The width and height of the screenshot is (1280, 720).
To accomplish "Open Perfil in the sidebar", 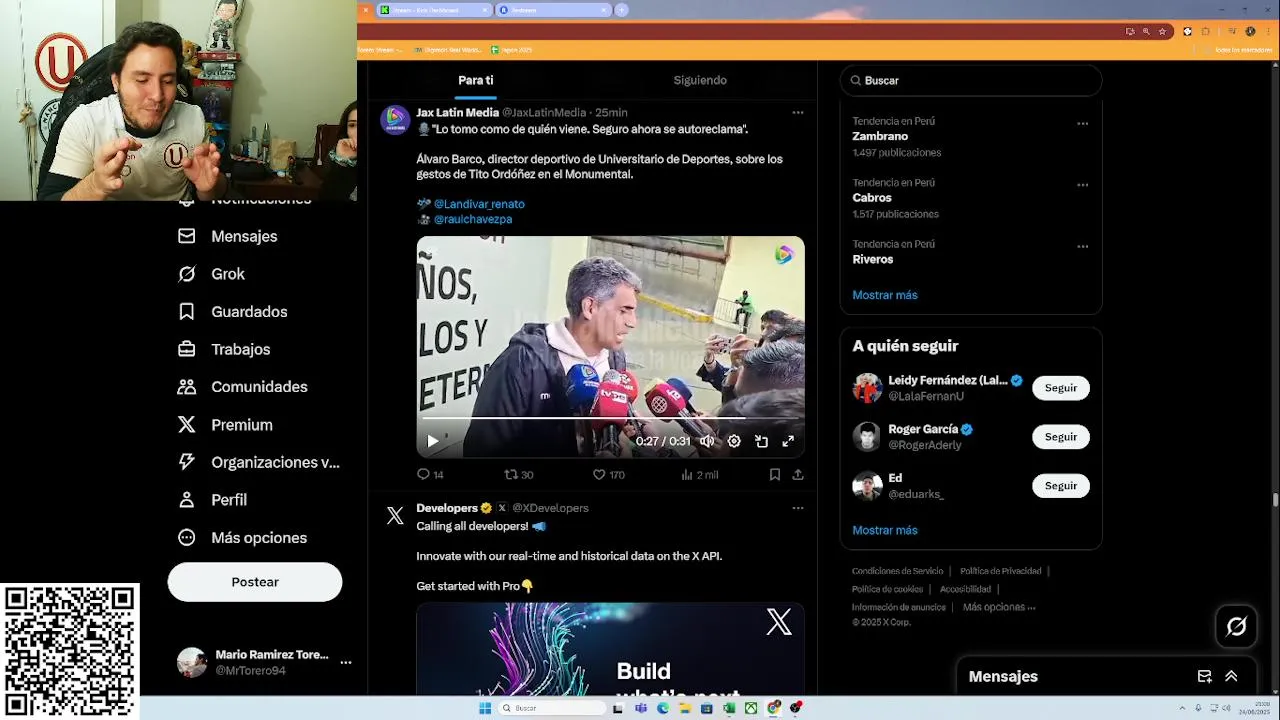I will [212, 500].
